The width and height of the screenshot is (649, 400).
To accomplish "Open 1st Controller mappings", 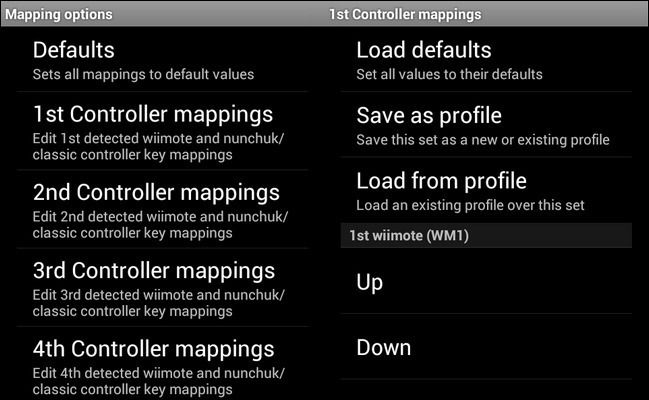I will 153,113.
